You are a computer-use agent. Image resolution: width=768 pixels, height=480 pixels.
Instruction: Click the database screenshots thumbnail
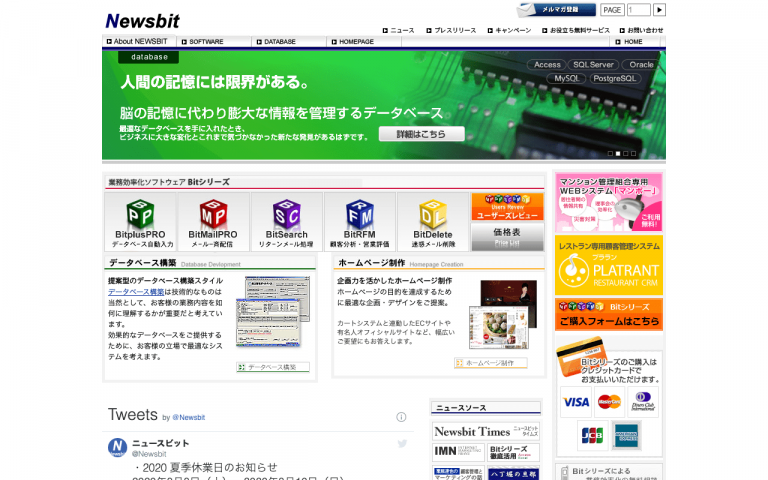(273, 312)
